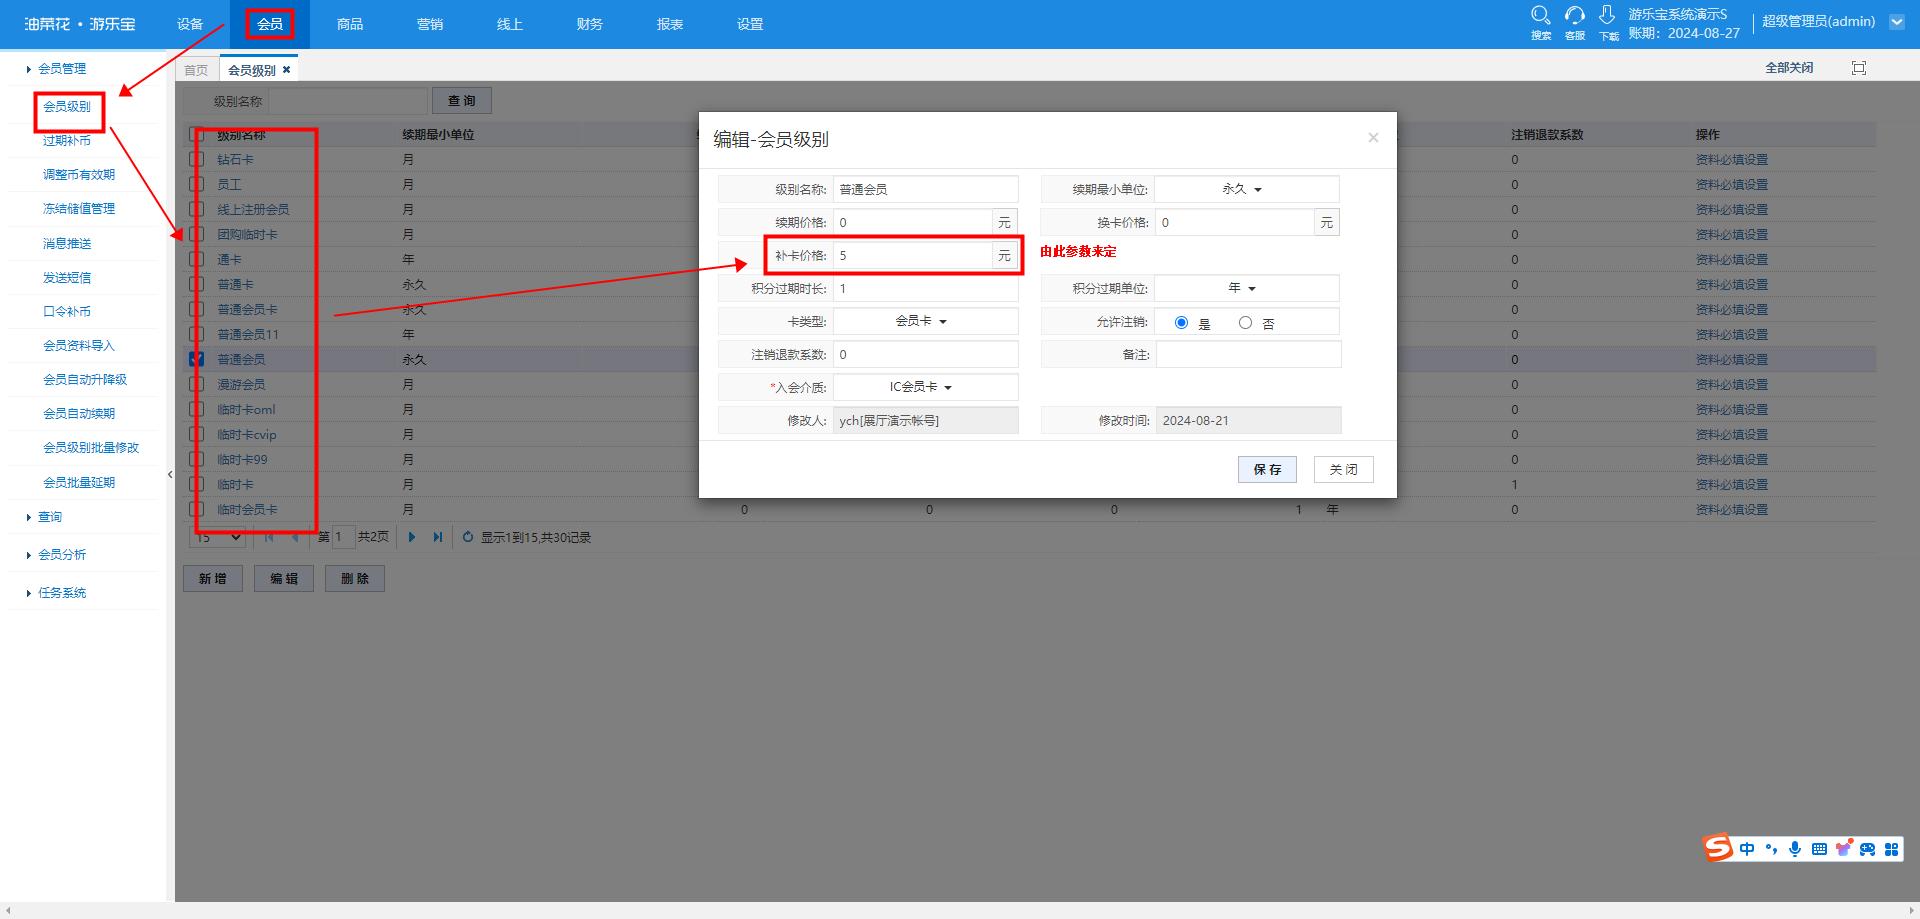The image size is (1920, 919).
Task: Open 会员自动升降级 in sidebar
Action: click(x=85, y=379)
